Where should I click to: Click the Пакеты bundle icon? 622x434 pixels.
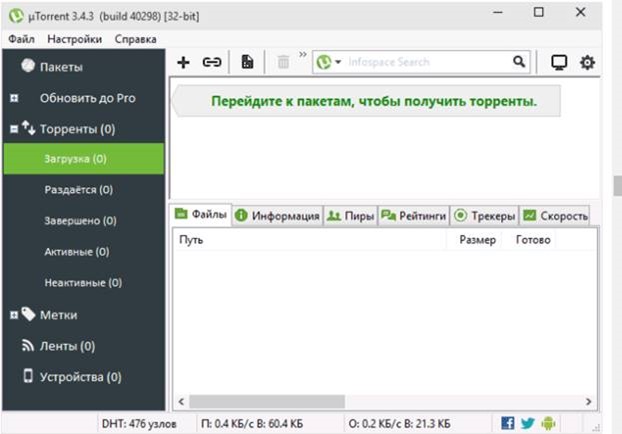coord(28,65)
